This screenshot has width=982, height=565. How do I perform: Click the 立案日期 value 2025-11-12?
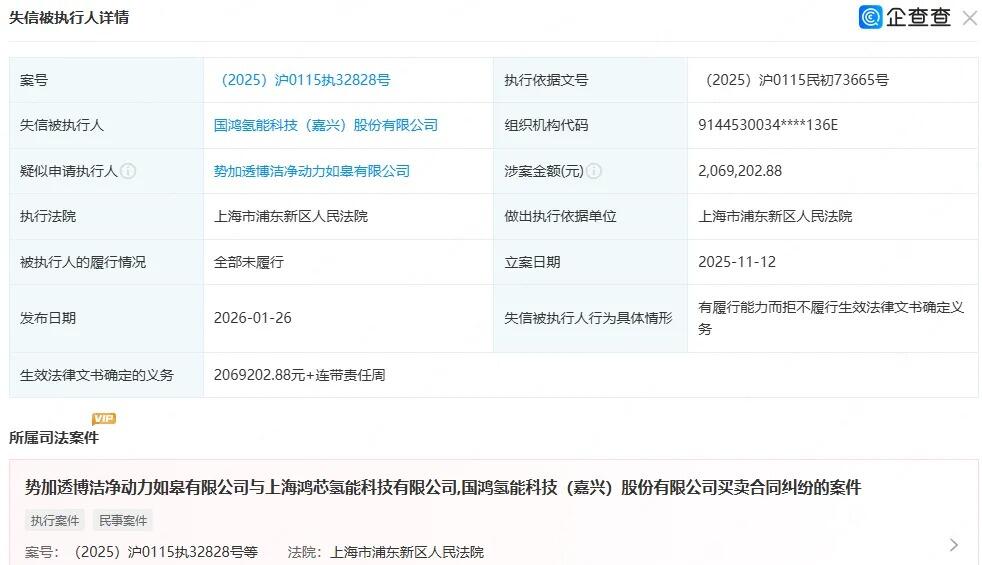pos(737,262)
